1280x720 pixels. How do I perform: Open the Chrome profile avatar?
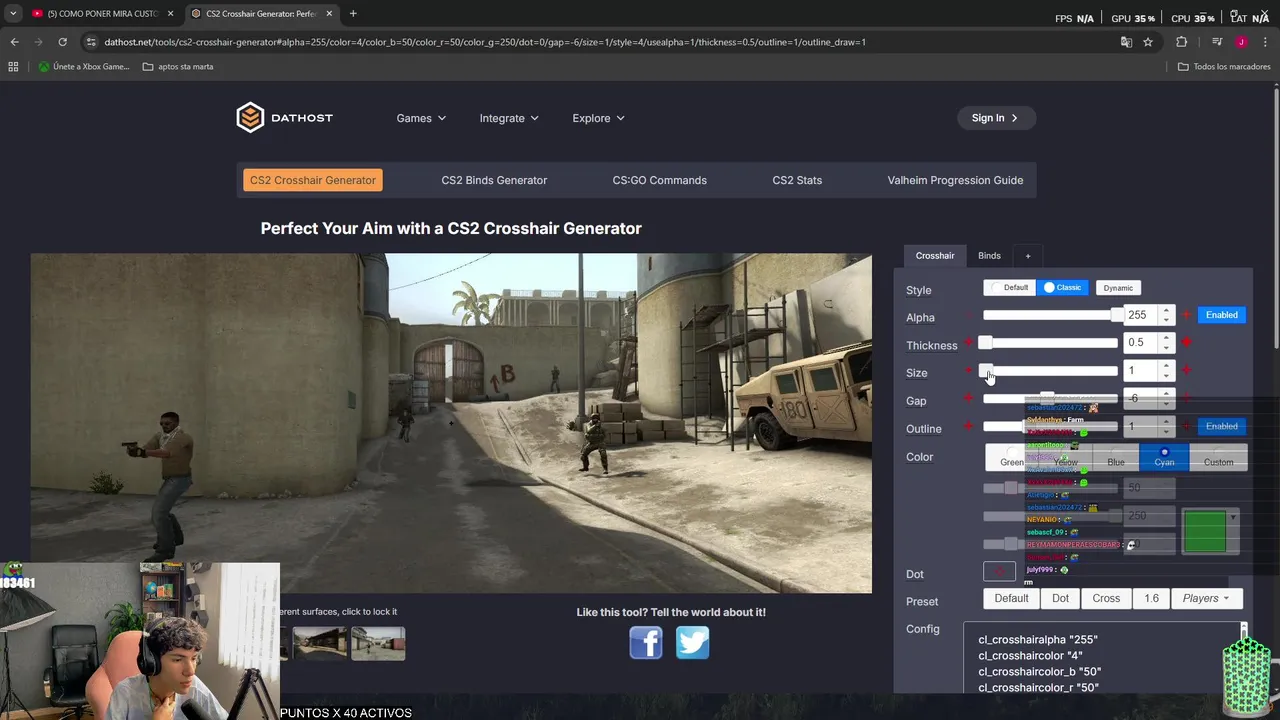[1241, 42]
